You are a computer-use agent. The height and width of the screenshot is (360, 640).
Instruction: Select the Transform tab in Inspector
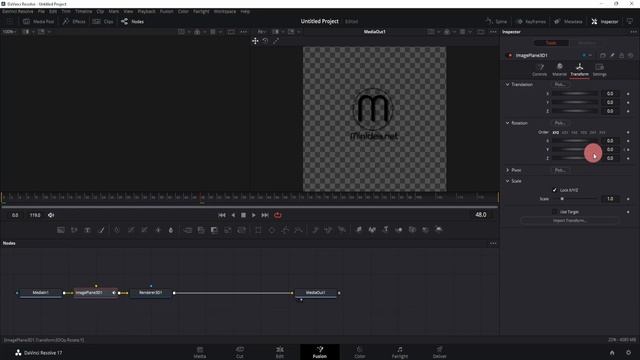pos(580,69)
